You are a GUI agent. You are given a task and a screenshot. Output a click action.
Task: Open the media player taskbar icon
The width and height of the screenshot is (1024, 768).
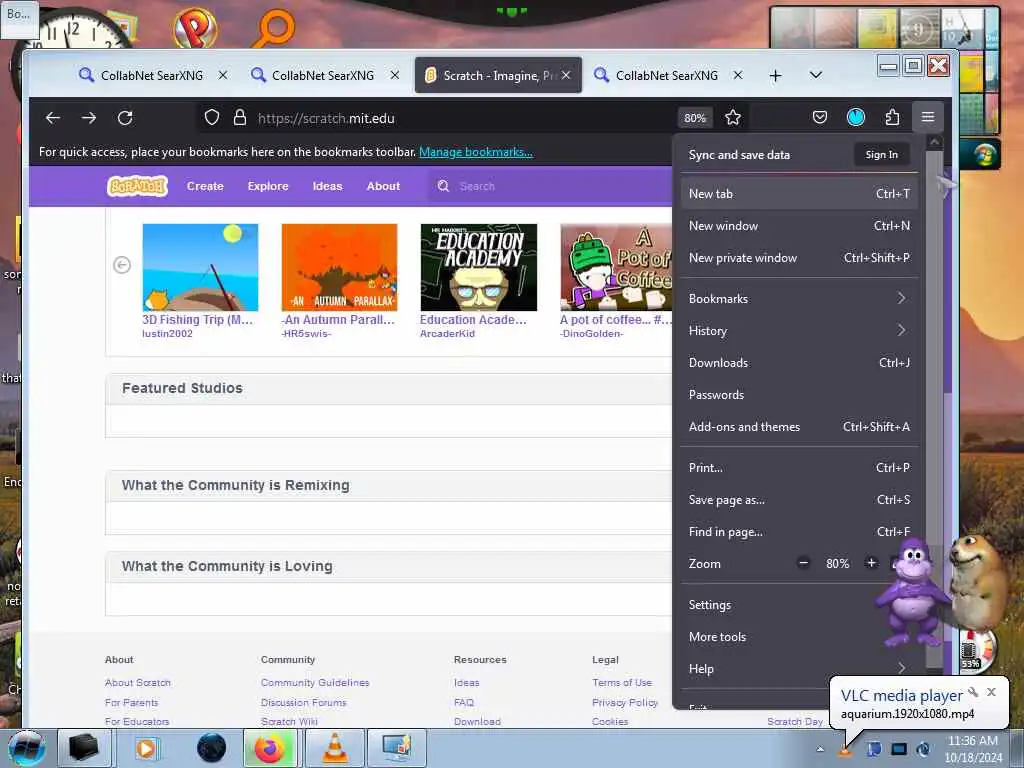(146, 748)
